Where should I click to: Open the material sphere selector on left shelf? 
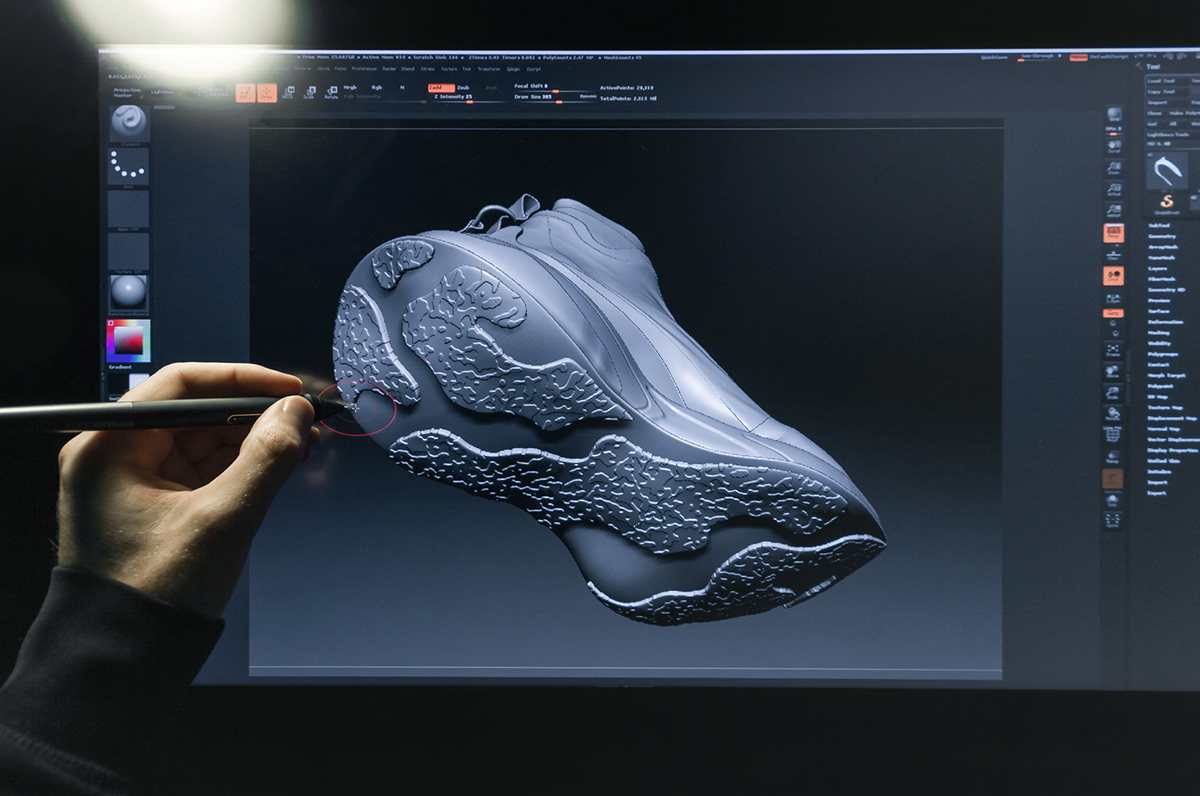pos(127,292)
